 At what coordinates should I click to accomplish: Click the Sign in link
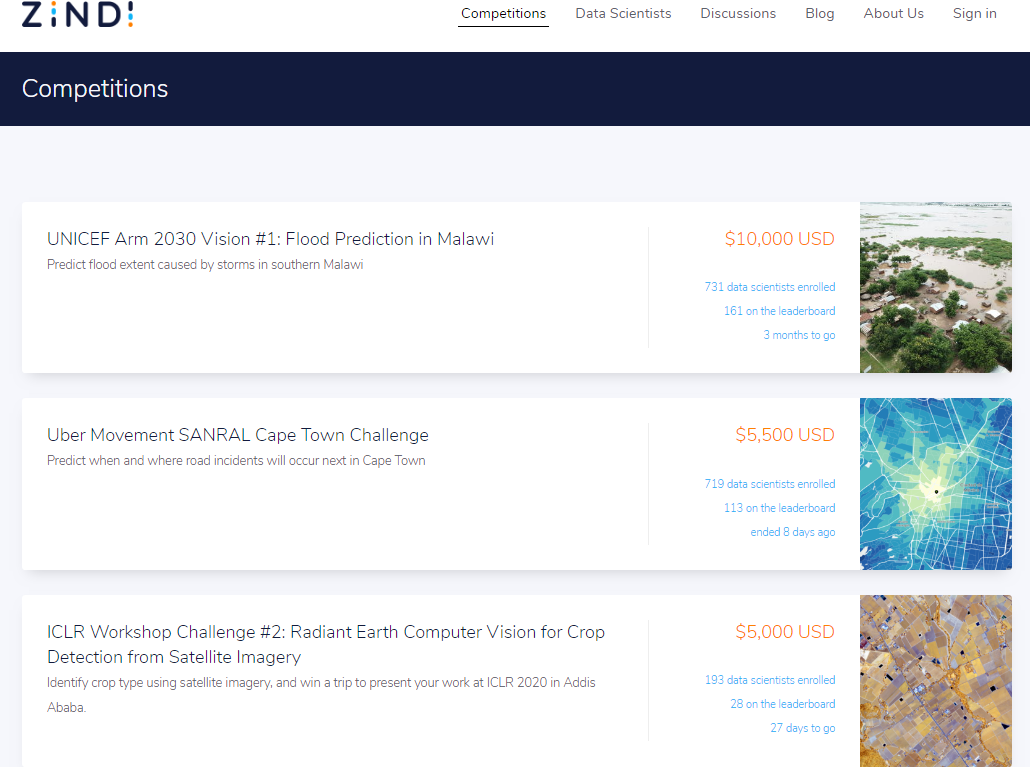click(974, 14)
